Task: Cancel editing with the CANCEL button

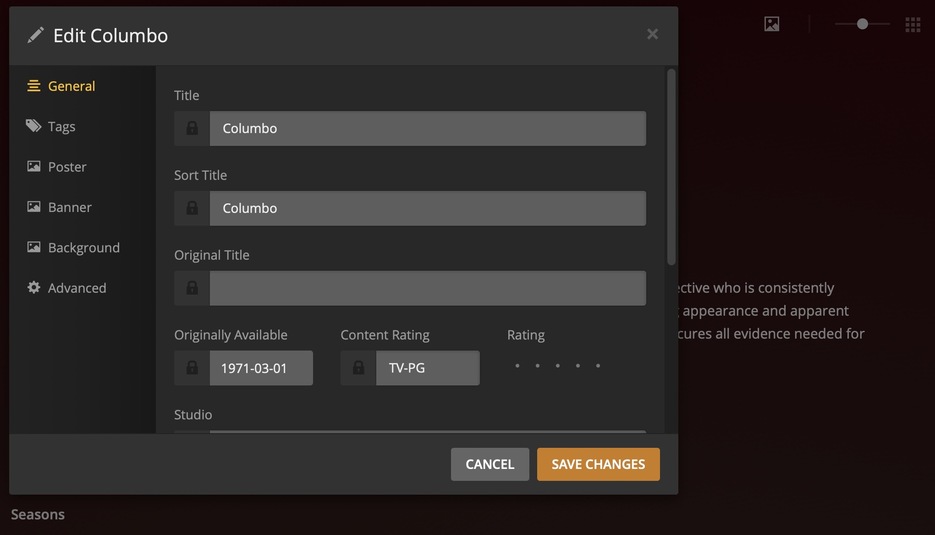Action: tap(490, 464)
